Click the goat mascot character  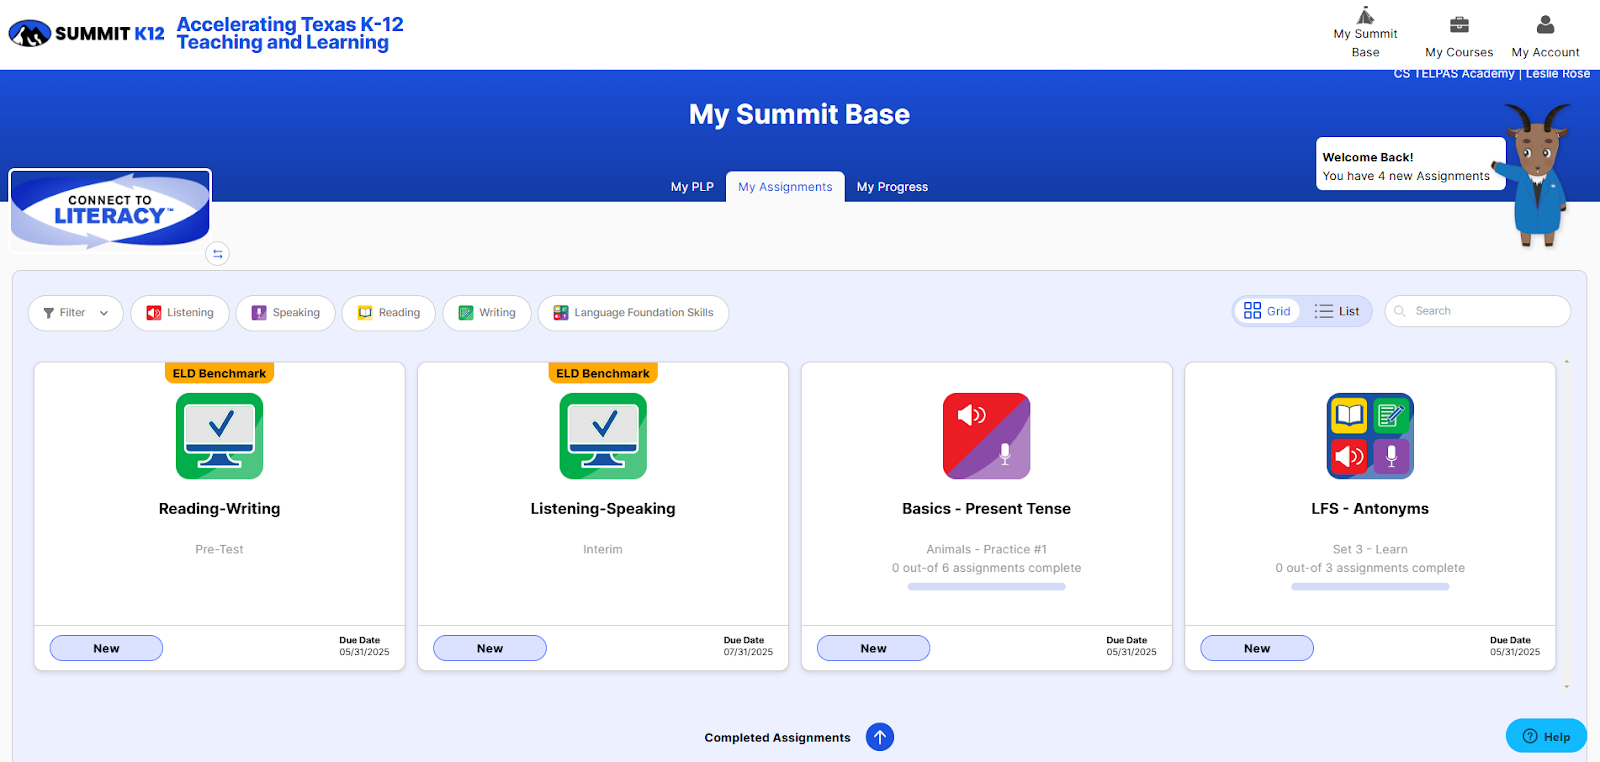(x=1538, y=175)
